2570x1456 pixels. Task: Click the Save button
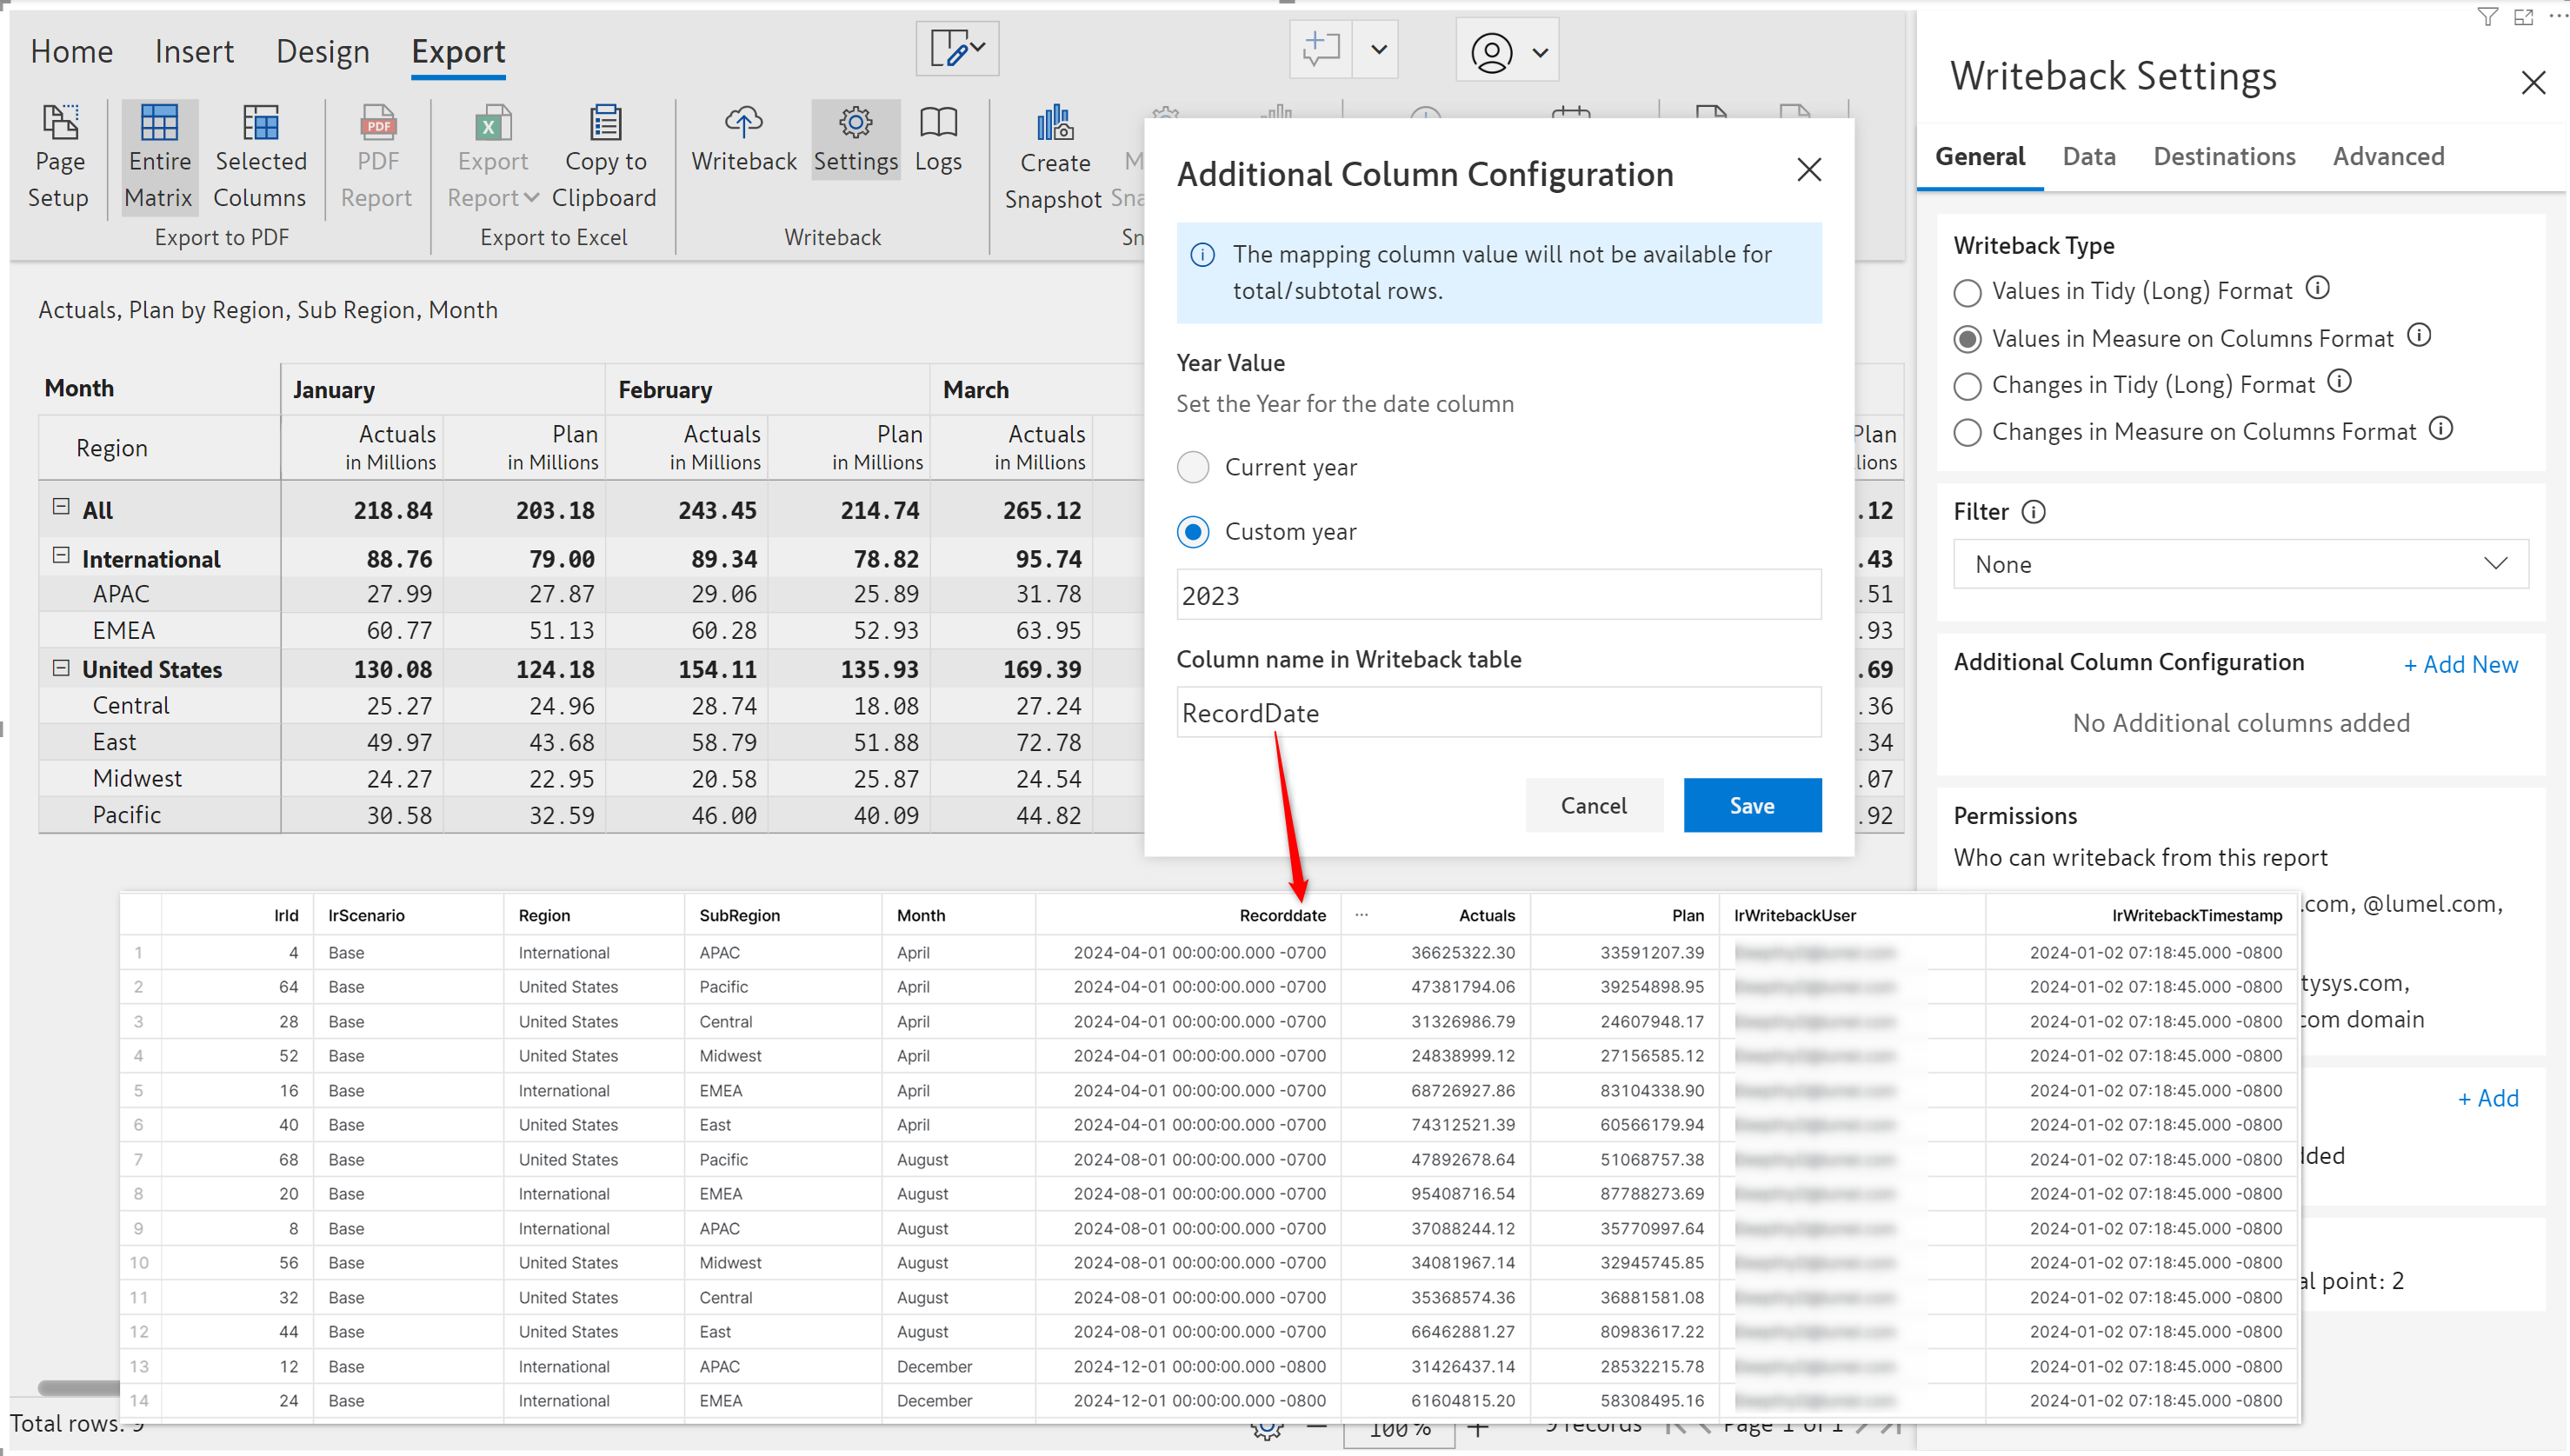tap(1751, 806)
